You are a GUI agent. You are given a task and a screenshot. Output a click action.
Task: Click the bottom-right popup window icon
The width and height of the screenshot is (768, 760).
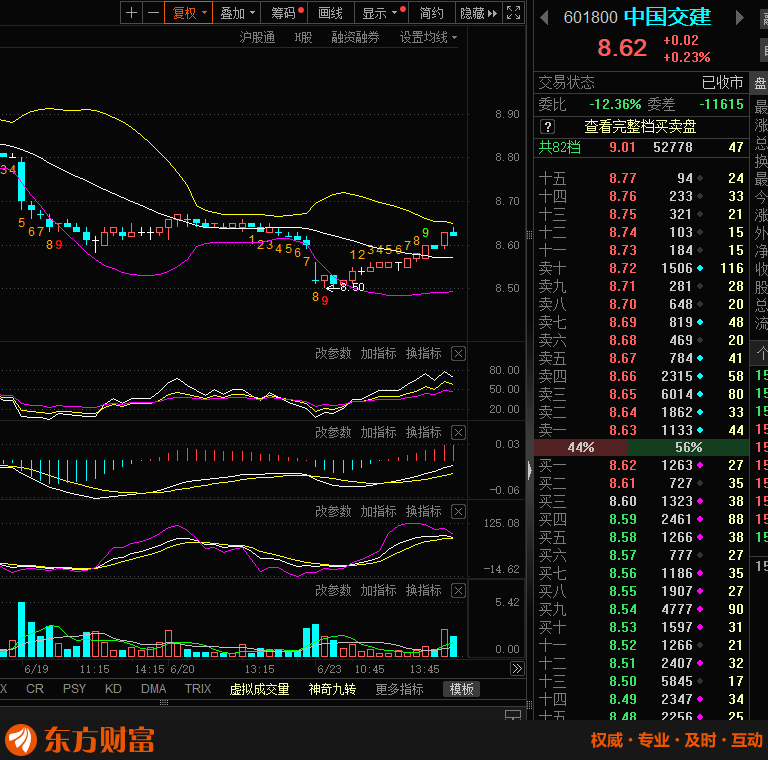(513, 715)
